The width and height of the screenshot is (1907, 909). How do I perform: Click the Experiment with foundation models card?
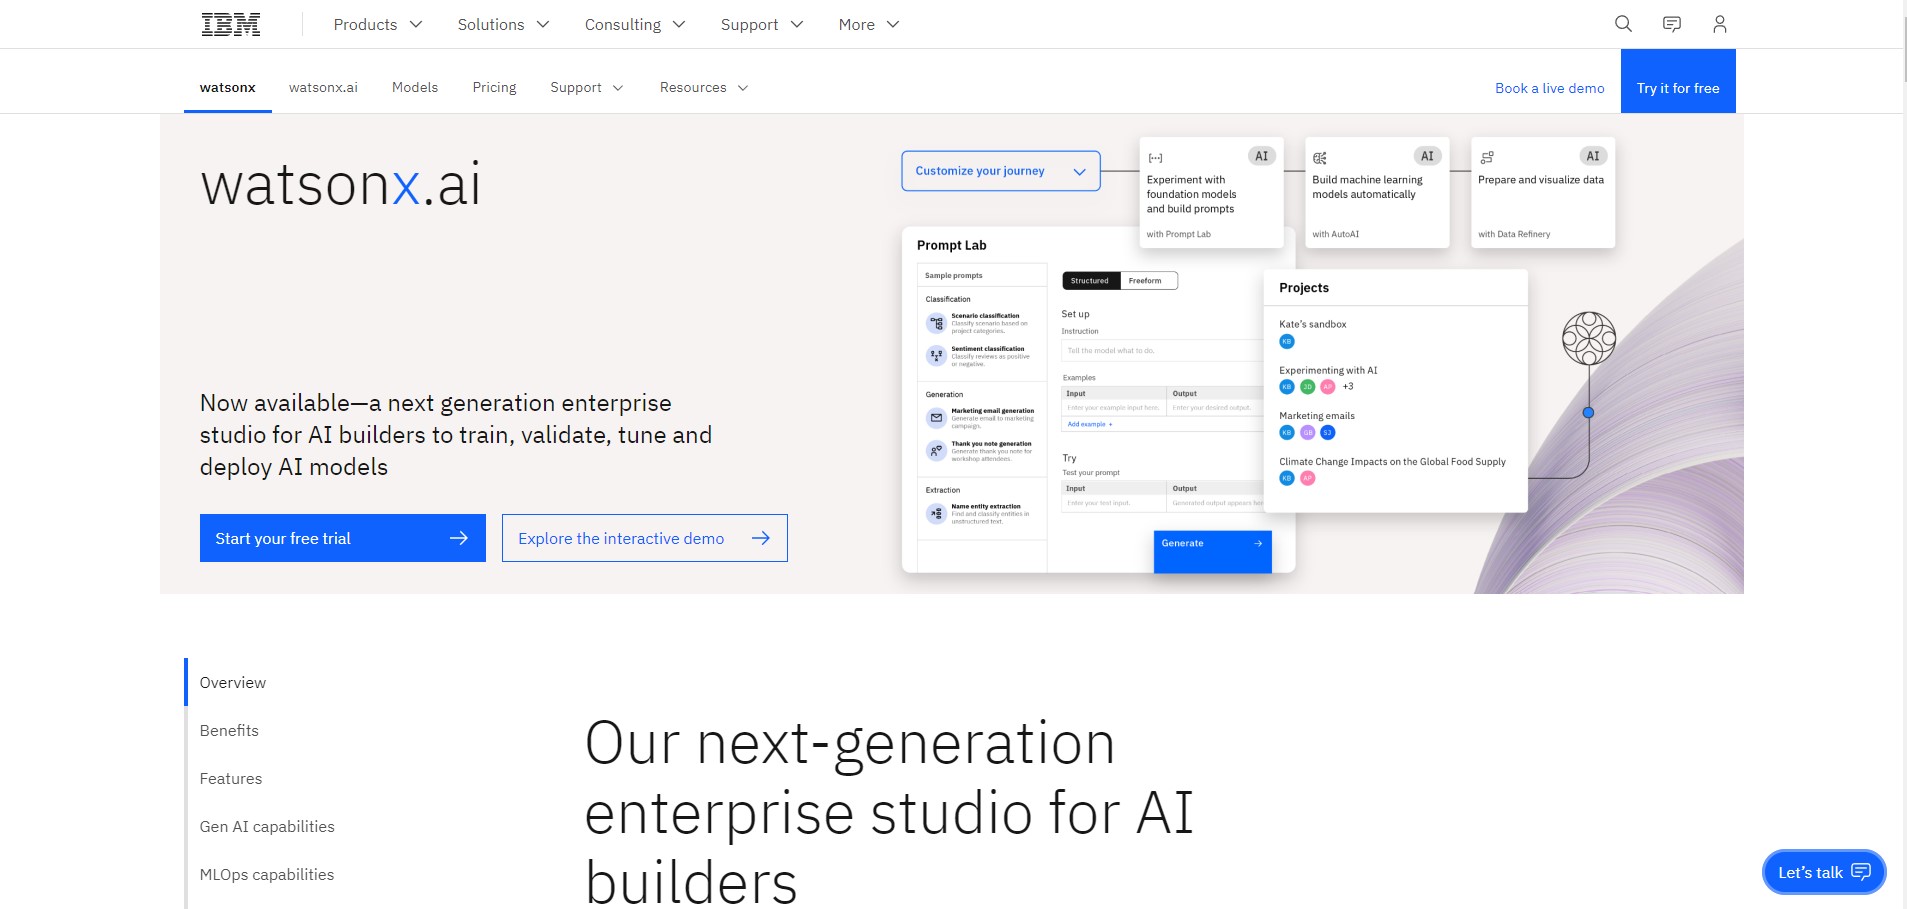tap(1211, 193)
